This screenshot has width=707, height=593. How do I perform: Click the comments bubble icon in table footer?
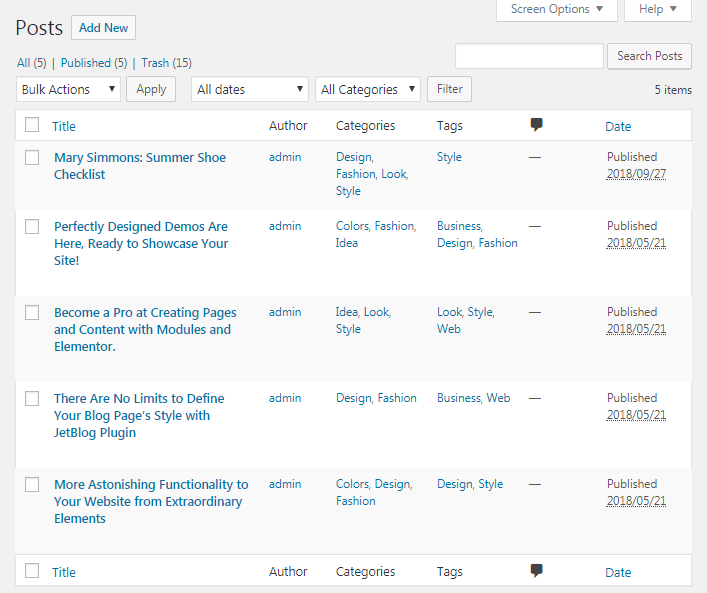tap(536, 571)
